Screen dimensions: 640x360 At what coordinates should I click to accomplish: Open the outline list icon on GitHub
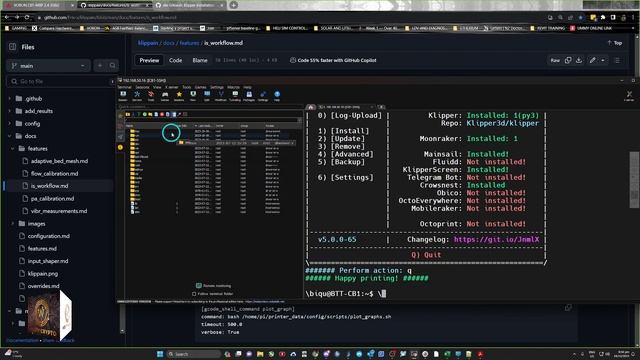(617, 60)
